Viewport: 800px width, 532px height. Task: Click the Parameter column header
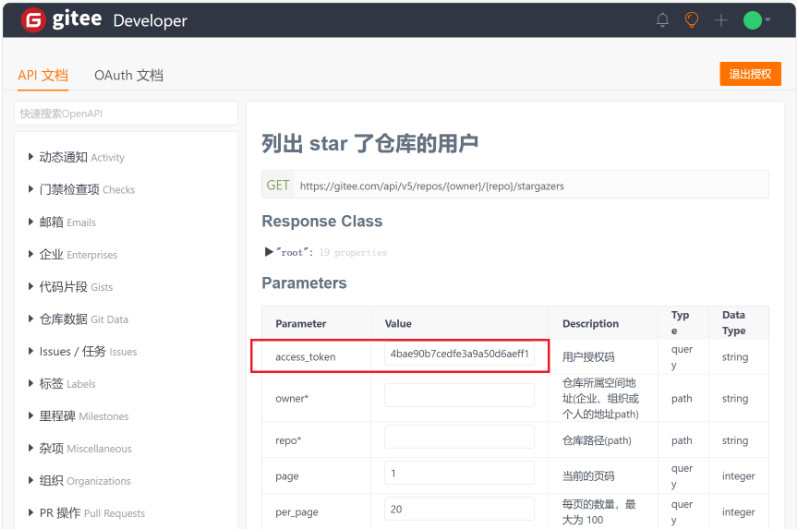[x=301, y=323]
